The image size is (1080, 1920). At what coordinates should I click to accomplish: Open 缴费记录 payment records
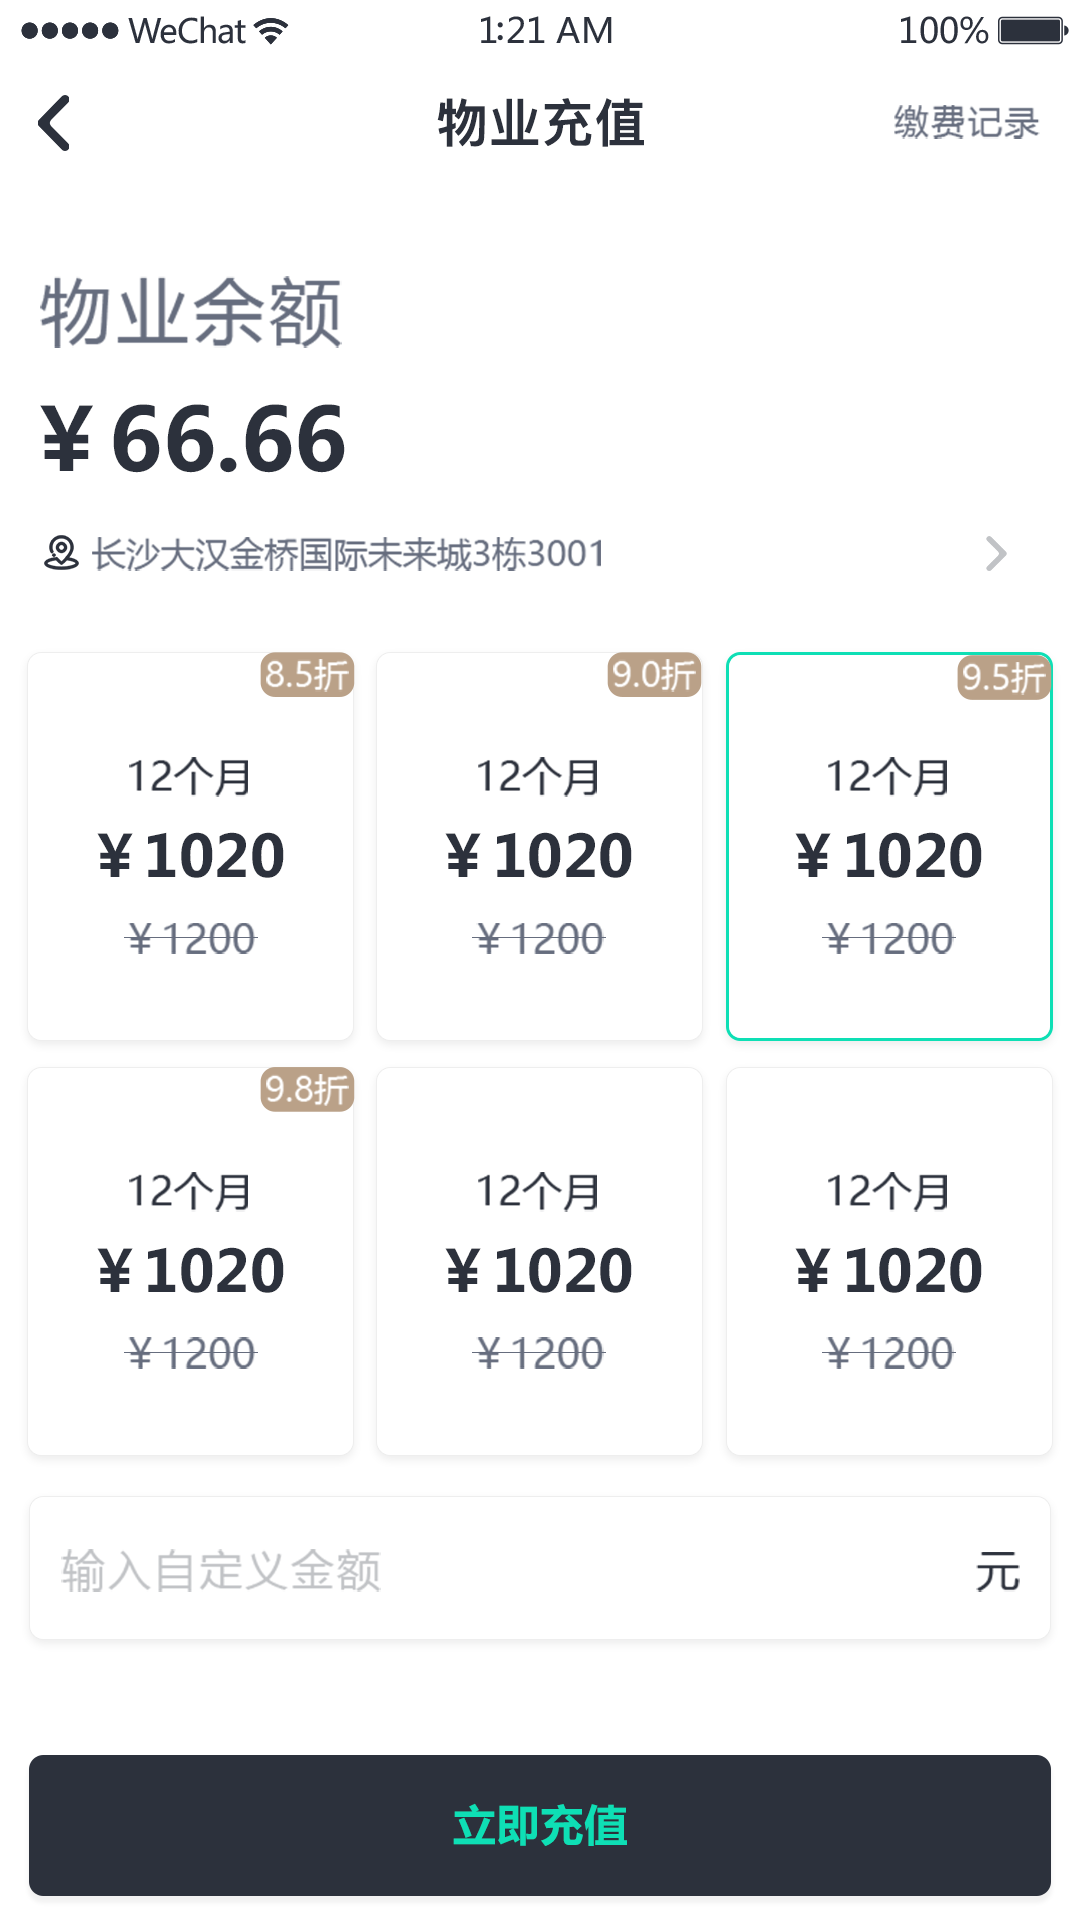point(966,123)
